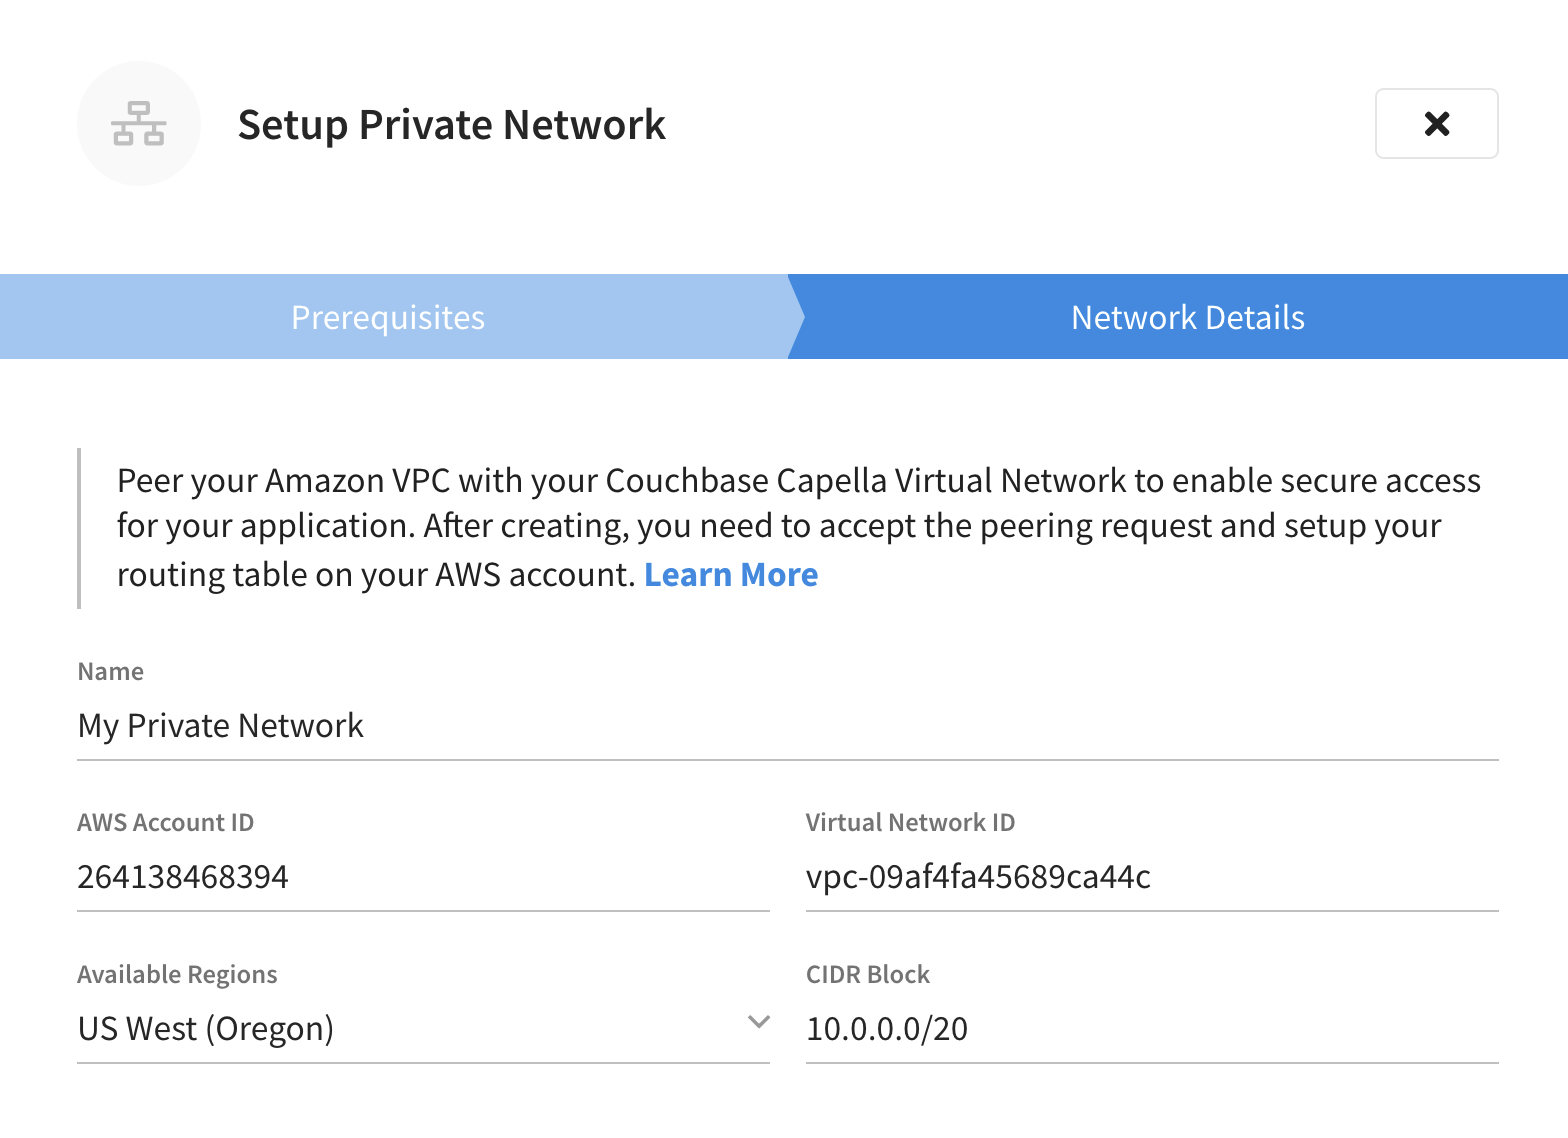Click the Virtual Network ID label

pyautogui.click(x=910, y=823)
